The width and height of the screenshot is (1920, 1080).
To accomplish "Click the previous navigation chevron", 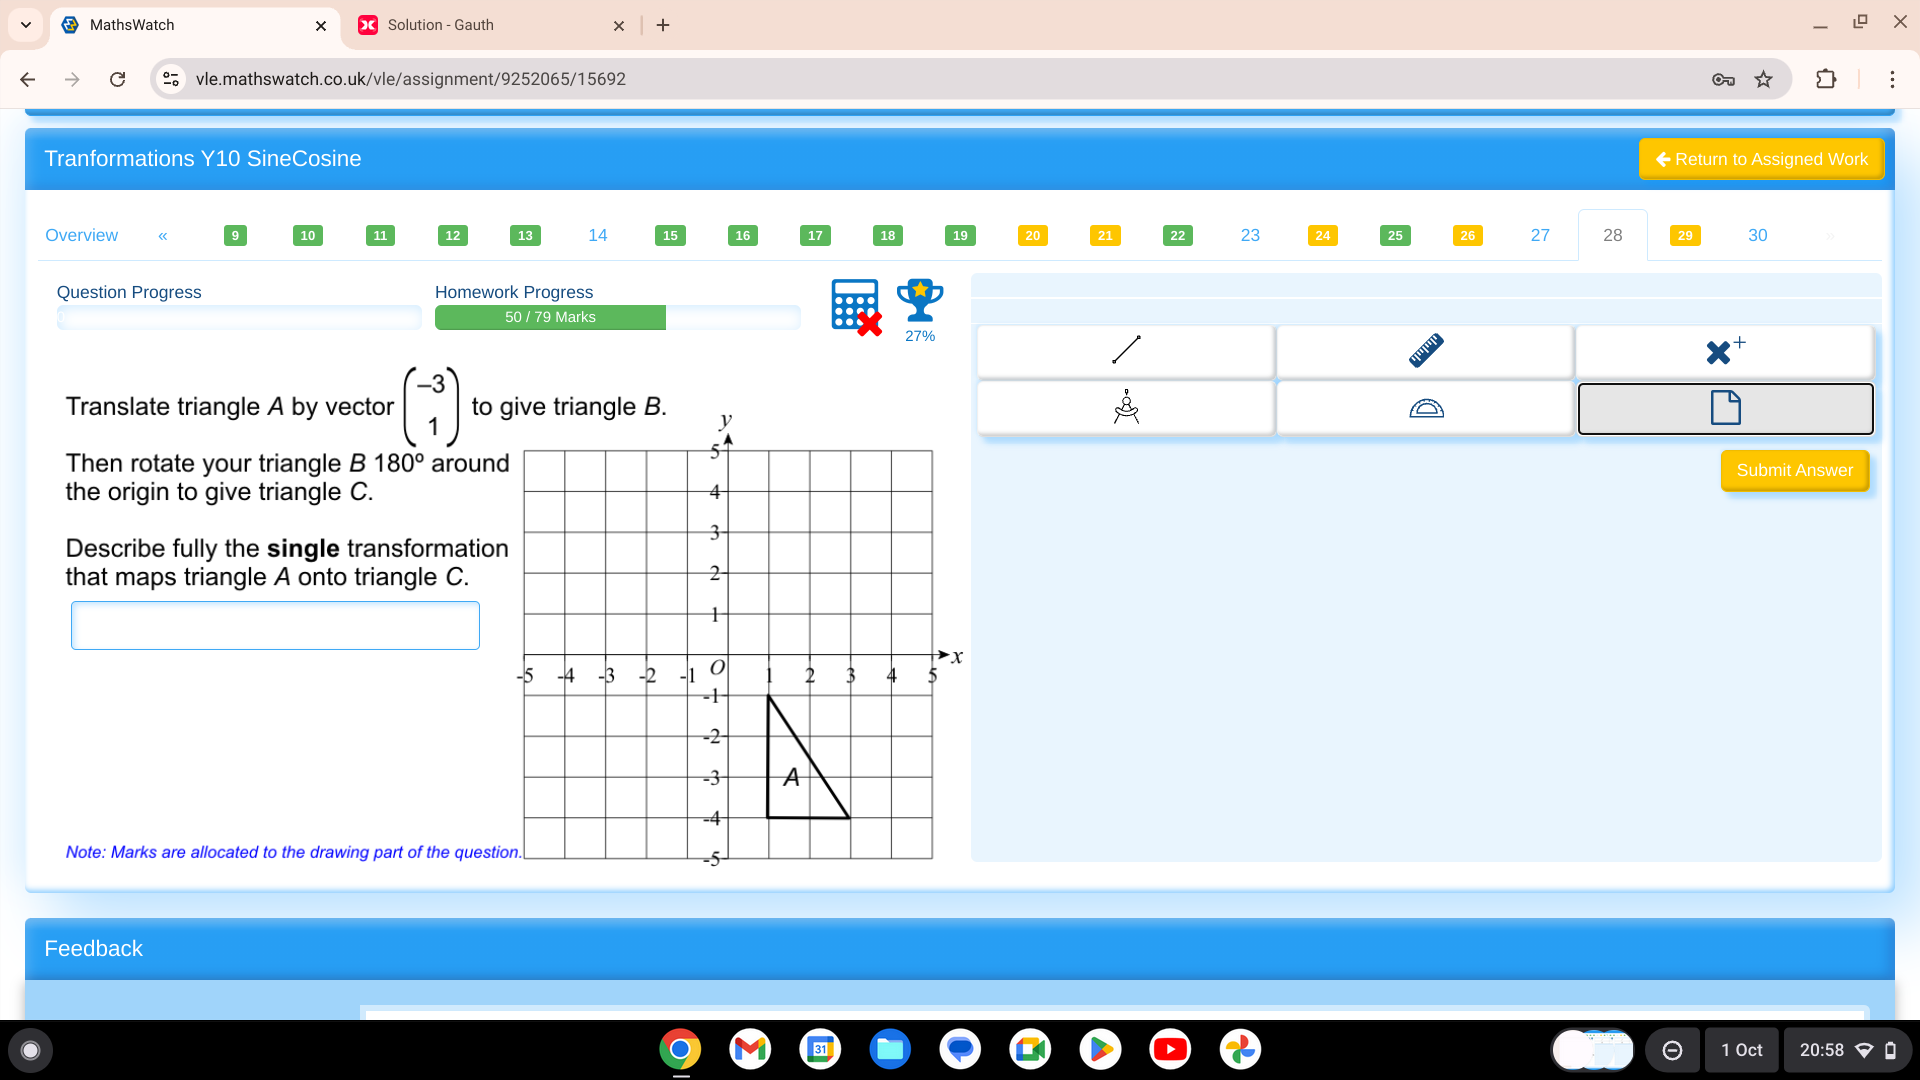I will point(162,235).
